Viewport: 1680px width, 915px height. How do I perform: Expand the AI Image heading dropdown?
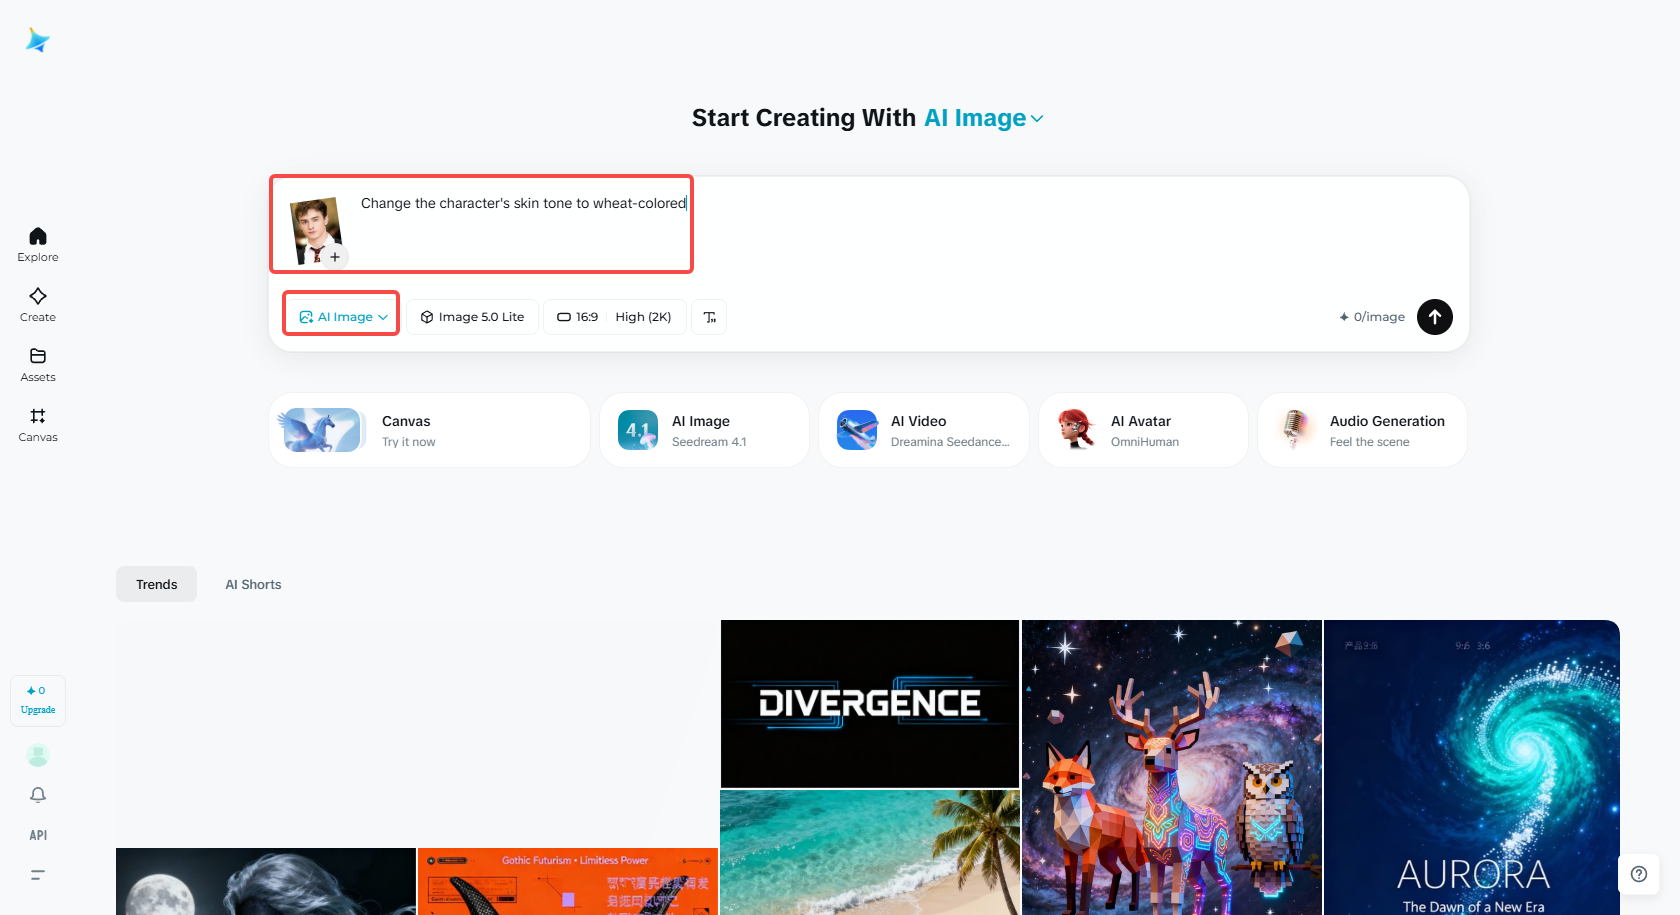click(984, 118)
